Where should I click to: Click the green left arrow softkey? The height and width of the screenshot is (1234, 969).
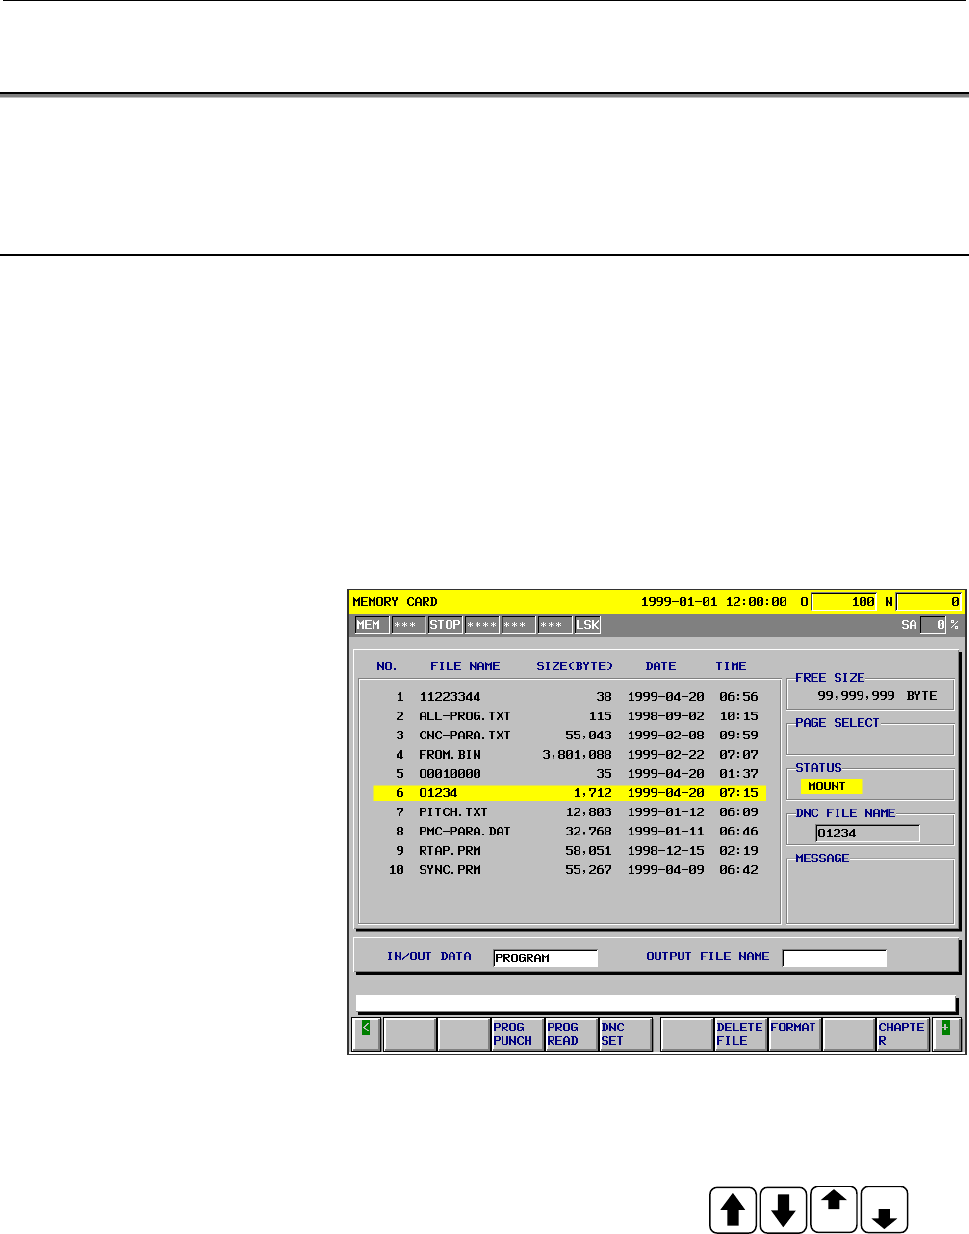(366, 1034)
